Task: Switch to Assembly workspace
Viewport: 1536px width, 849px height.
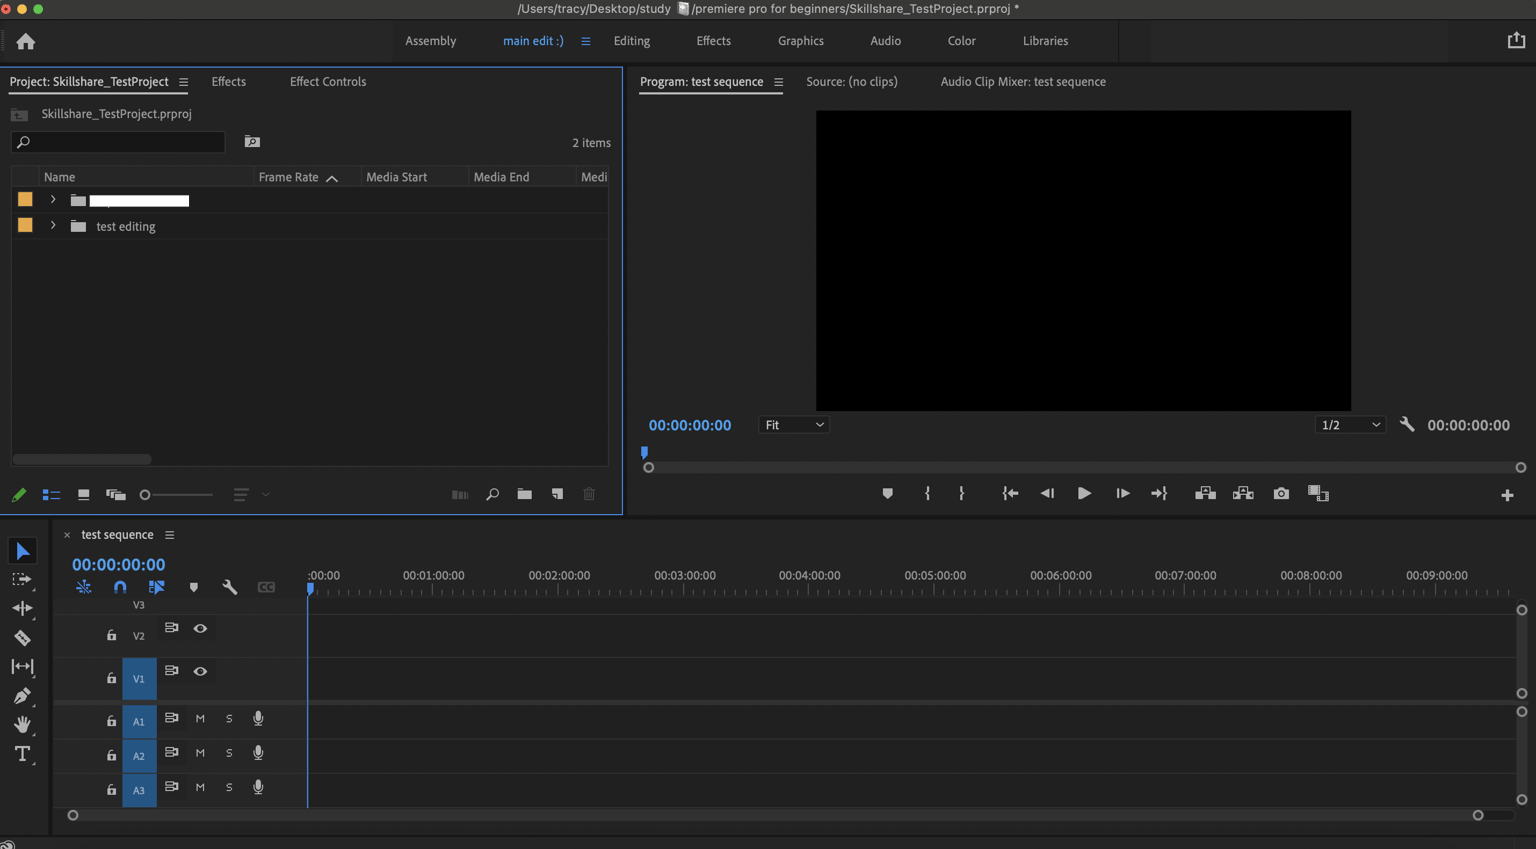Action: click(430, 41)
